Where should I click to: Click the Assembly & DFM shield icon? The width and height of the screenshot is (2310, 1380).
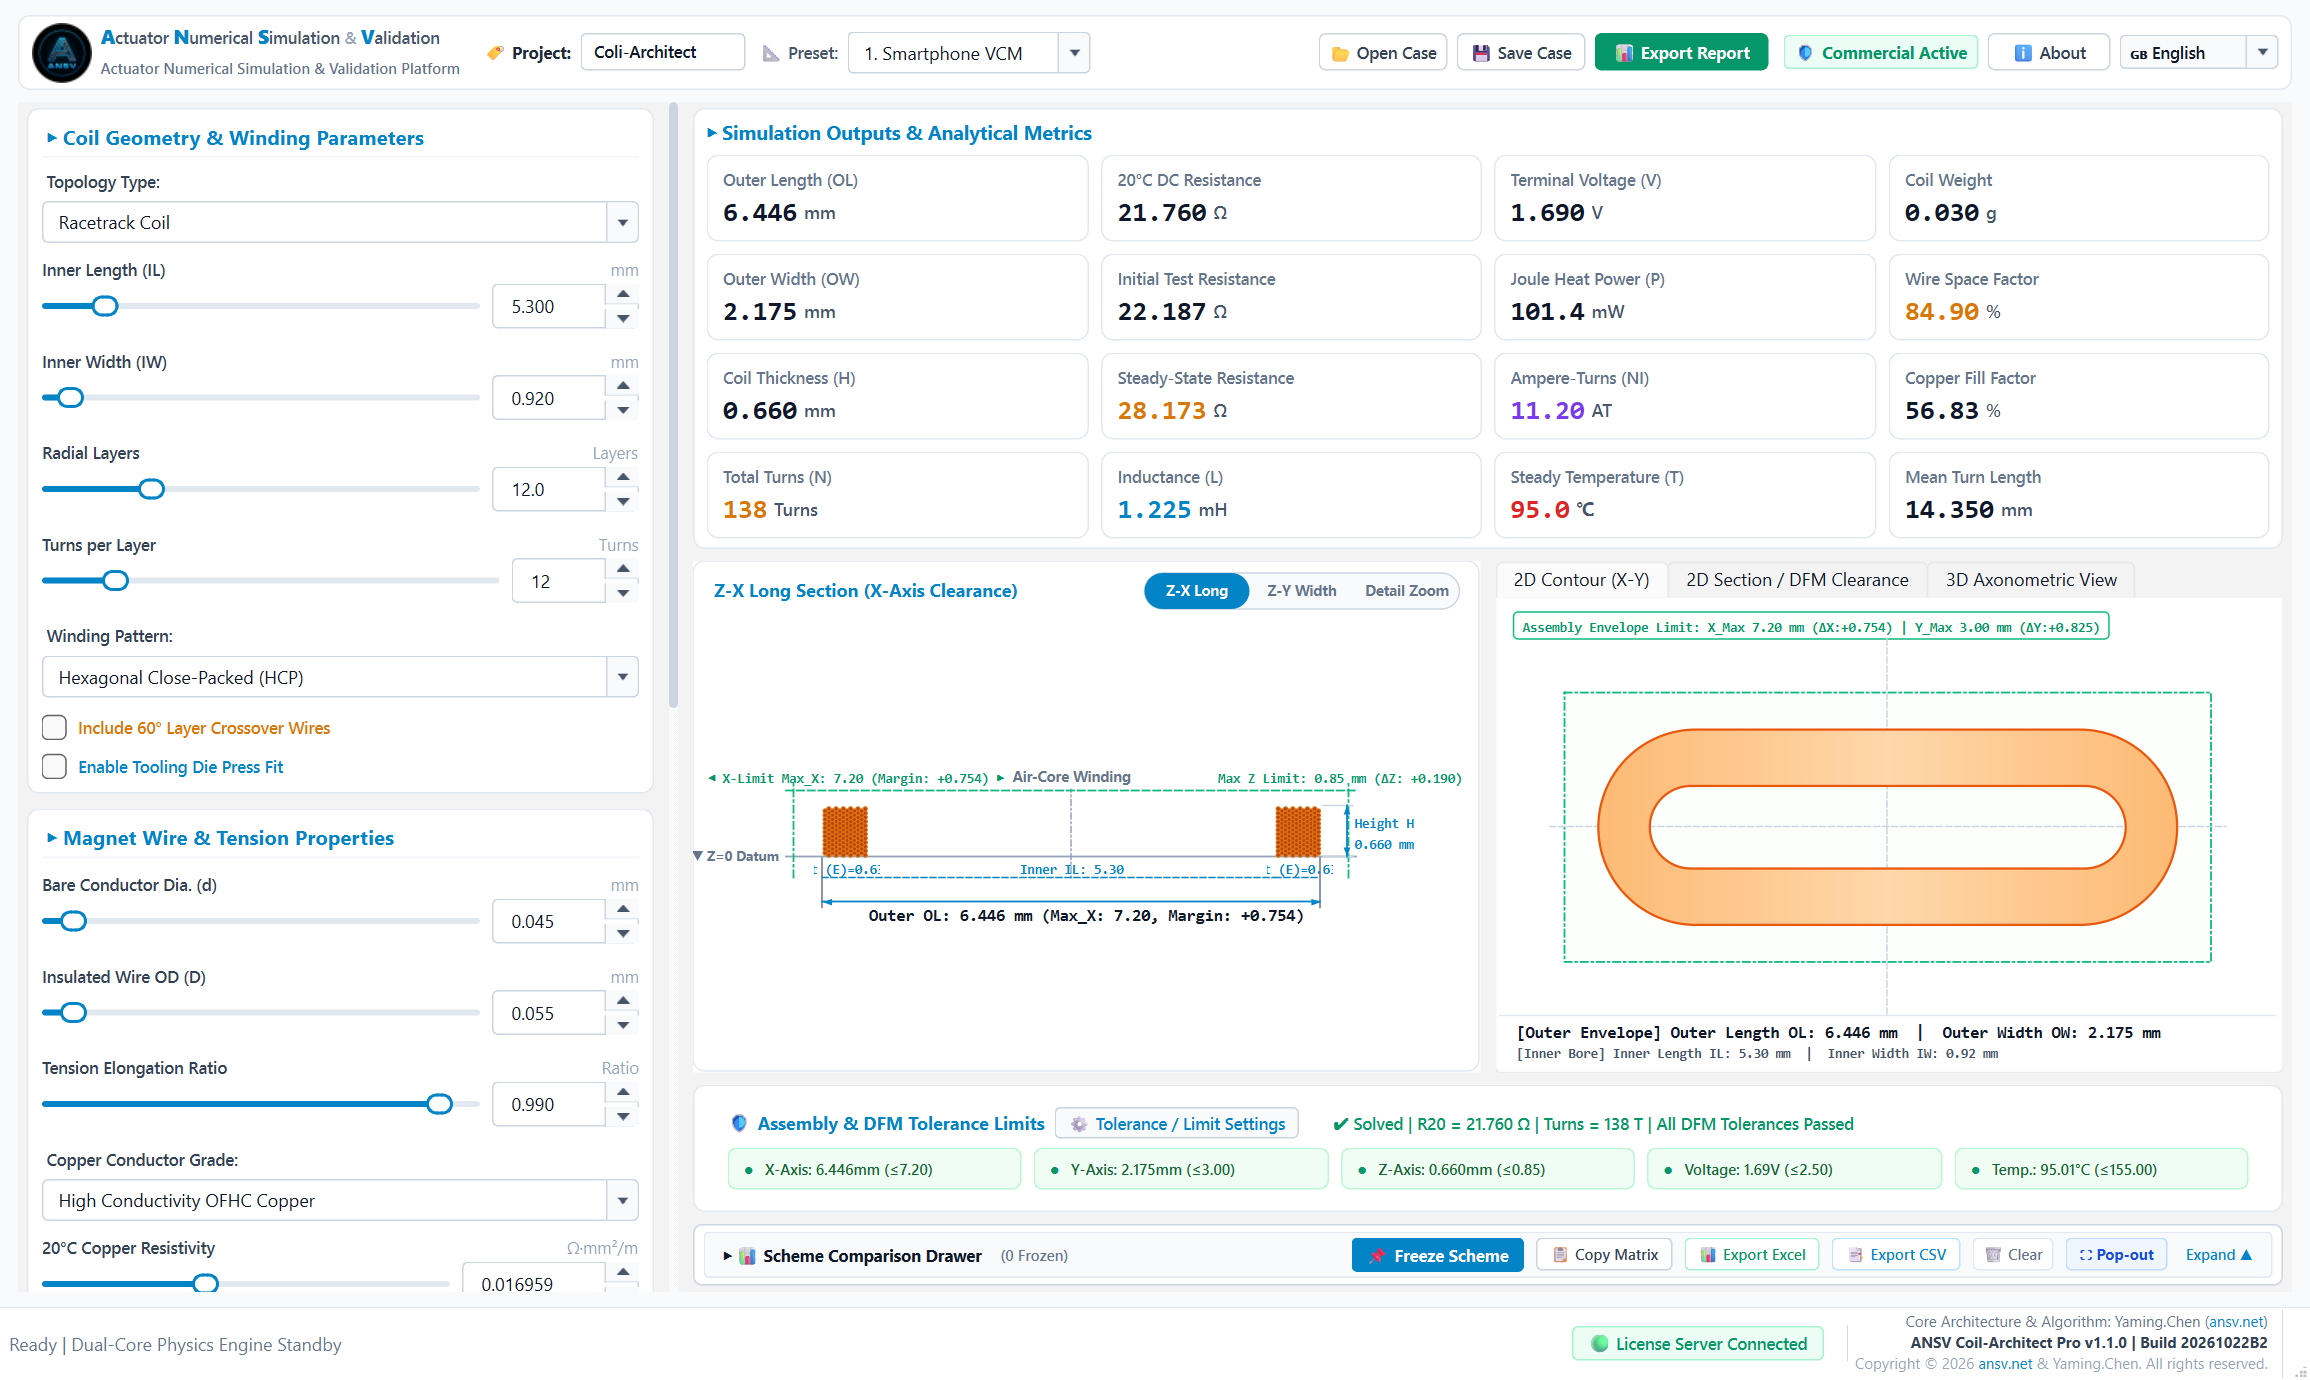739,1123
